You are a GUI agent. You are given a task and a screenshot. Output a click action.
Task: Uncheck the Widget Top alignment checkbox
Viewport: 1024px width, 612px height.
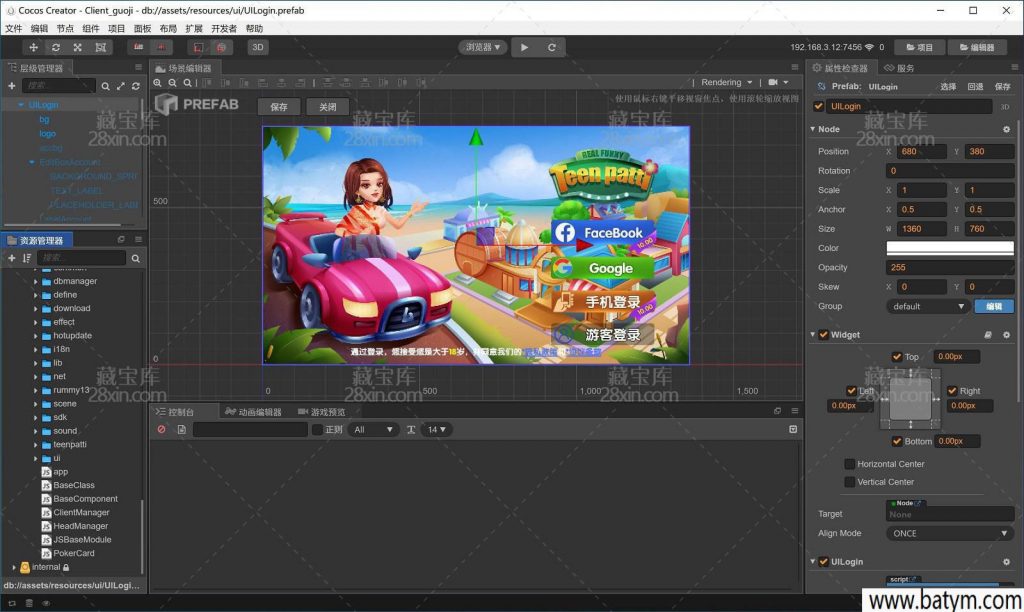pyautogui.click(x=897, y=357)
